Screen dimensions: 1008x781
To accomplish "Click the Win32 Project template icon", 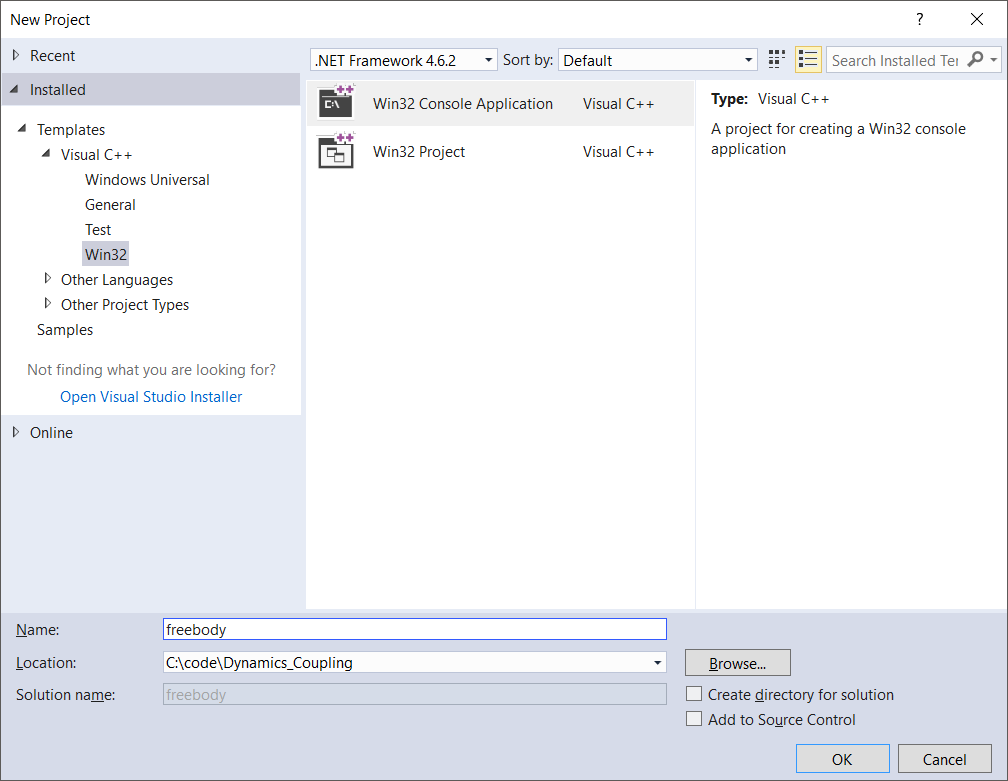I will pyautogui.click(x=335, y=152).
